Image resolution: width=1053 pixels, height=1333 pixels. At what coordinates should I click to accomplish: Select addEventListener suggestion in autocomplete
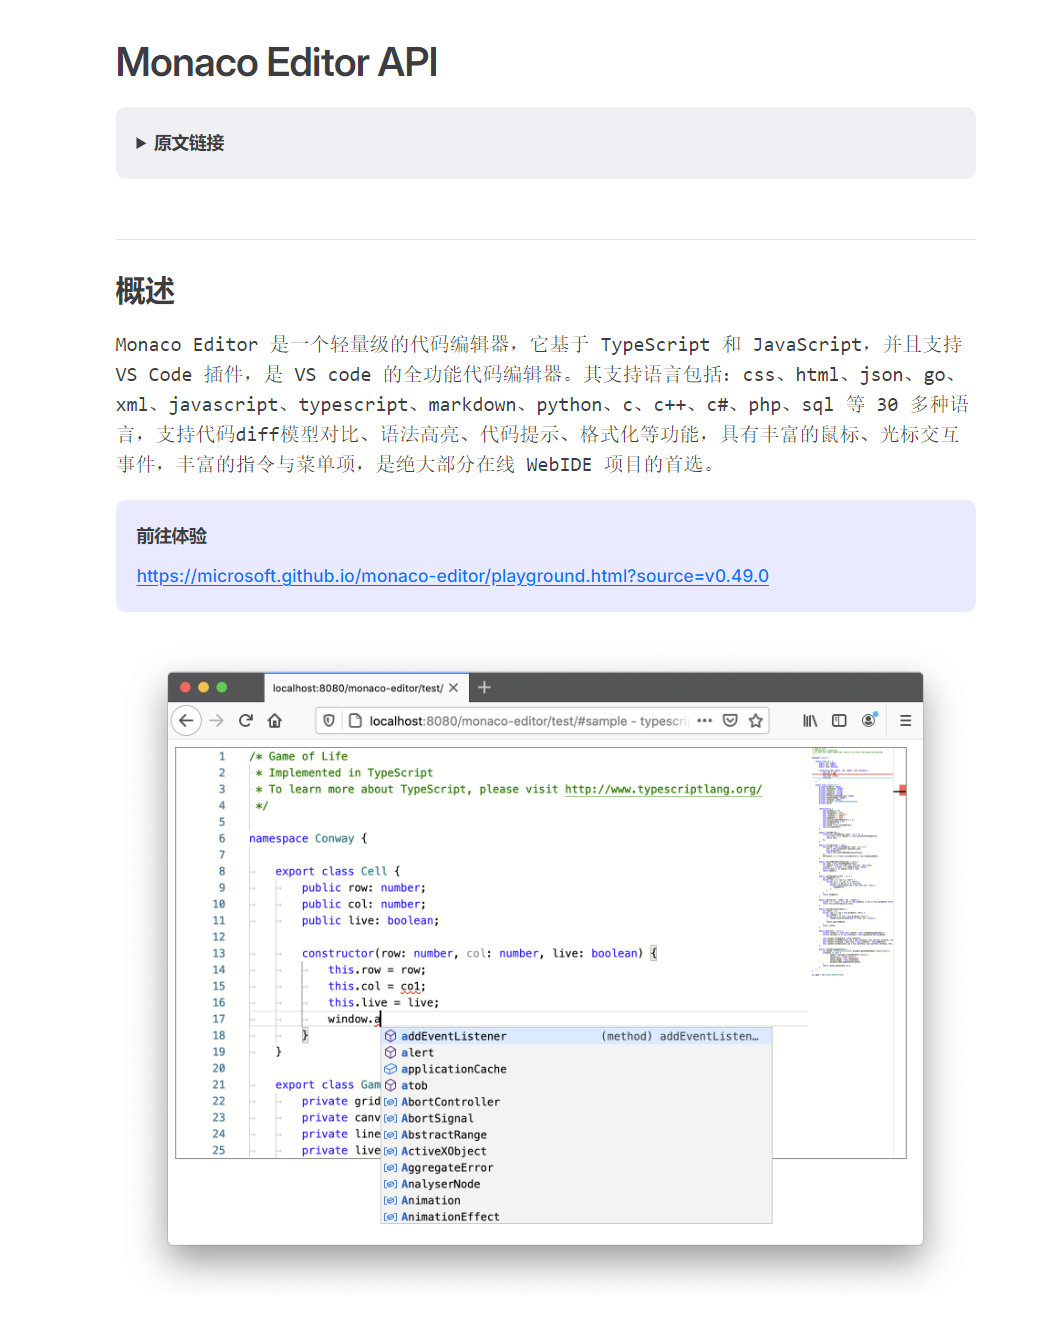577,1036
